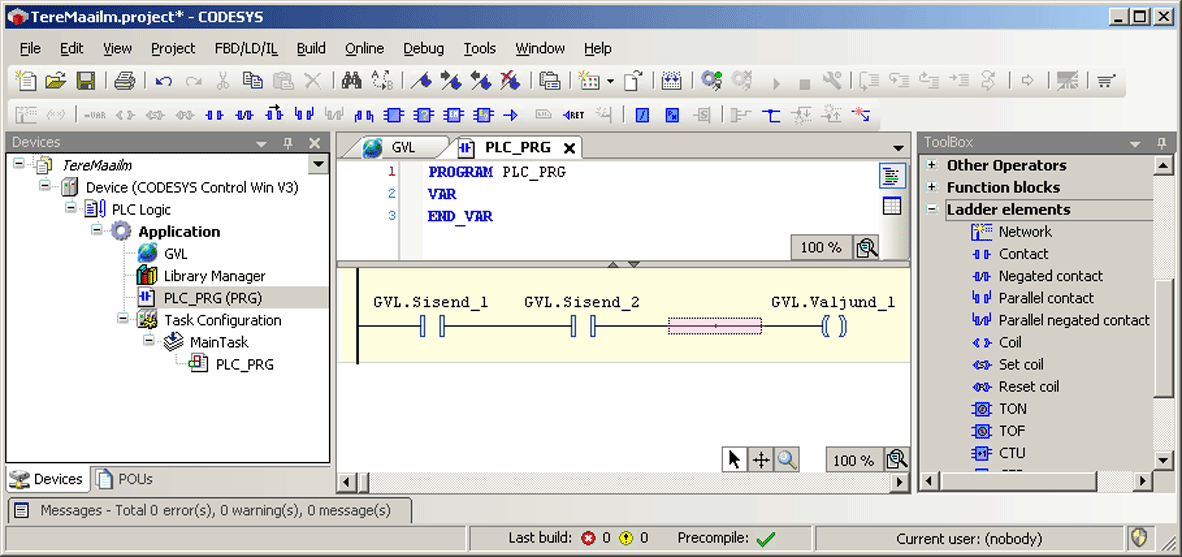Viewport: 1182px width, 557px height.
Task: Expand the Function blocks toolbox group
Action: tap(932, 187)
